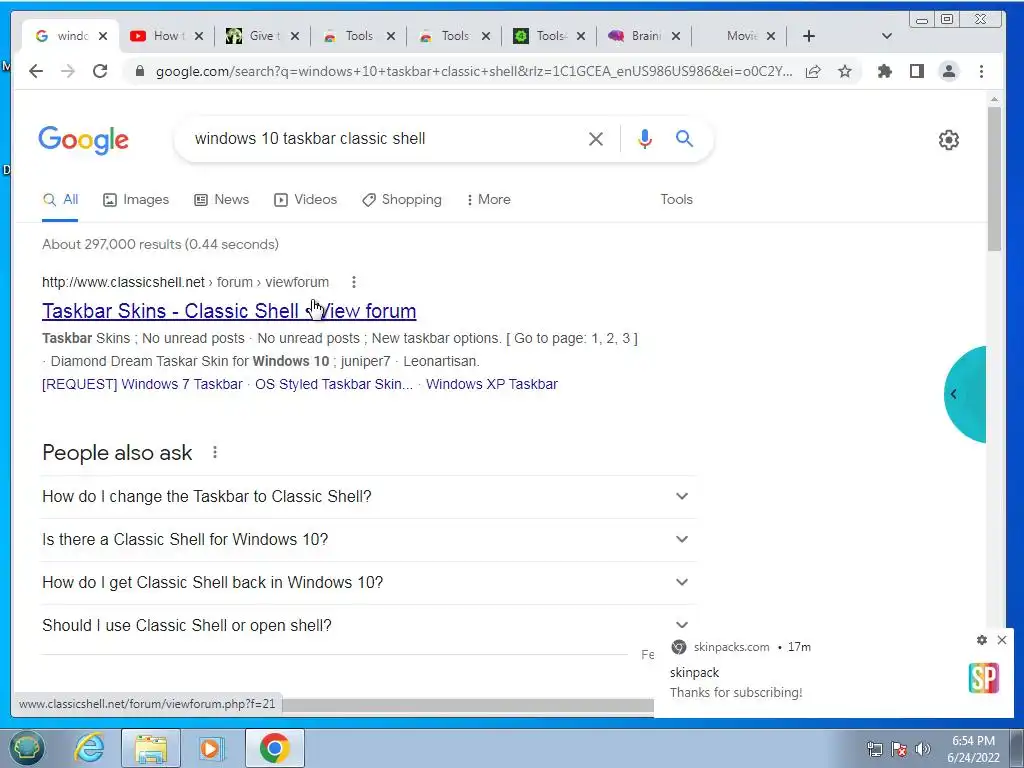Select the All results tab
This screenshot has width=1024, height=768.
[60, 199]
